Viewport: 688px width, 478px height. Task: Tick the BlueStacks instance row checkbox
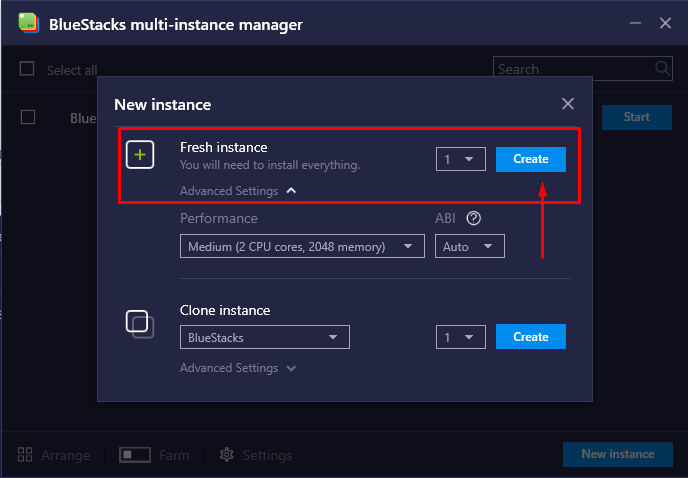(x=28, y=117)
